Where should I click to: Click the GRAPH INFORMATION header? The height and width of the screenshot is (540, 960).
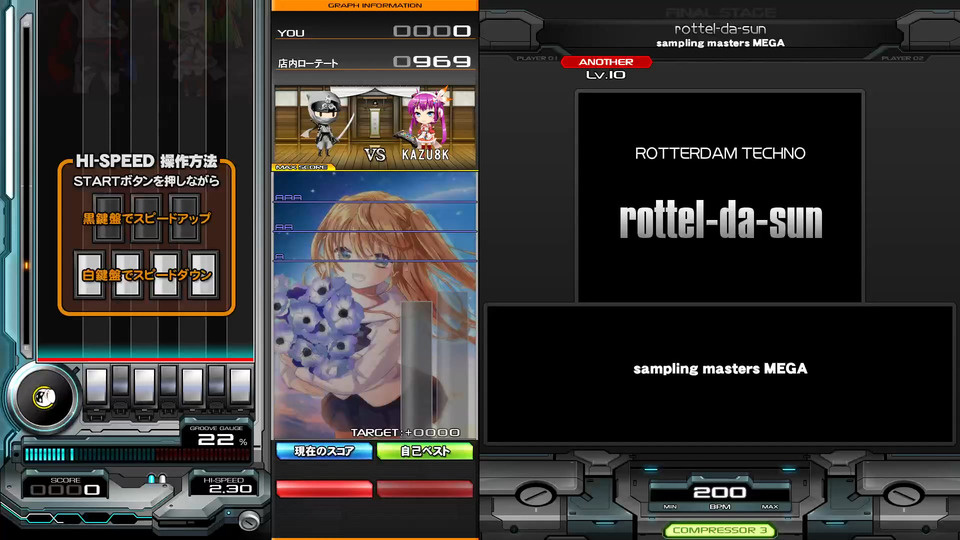pyautogui.click(x=375, y=6)
